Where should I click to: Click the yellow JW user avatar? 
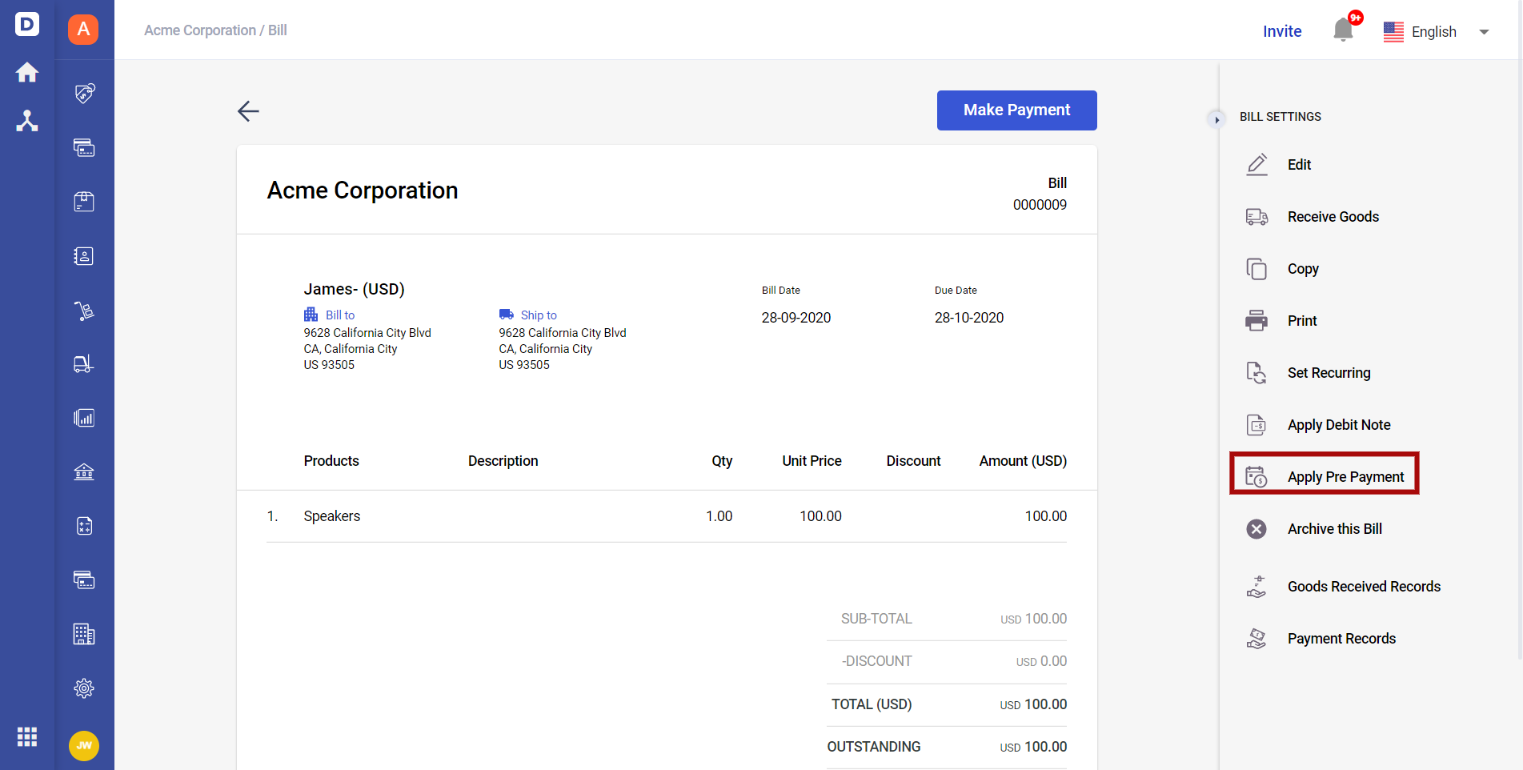[84, 745]
